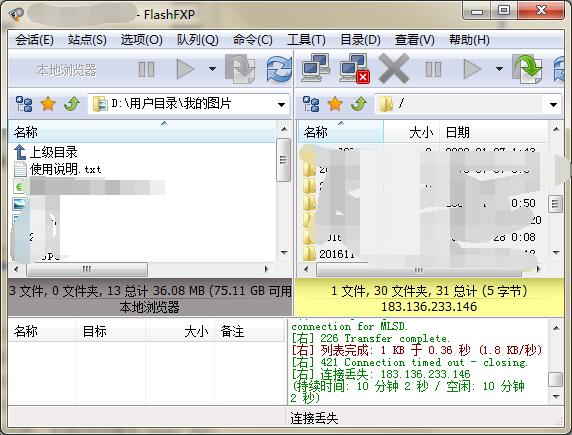
Task: Click the log panel scrollbar thumb
Action: (556, 379)
